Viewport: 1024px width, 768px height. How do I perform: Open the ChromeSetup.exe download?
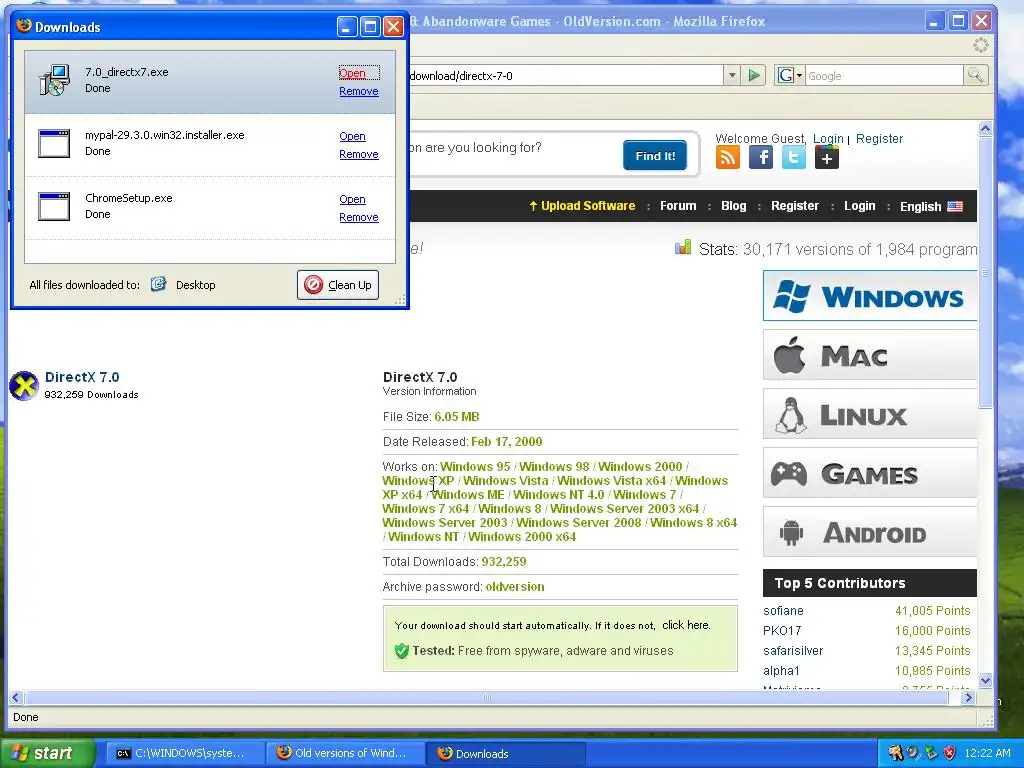click(352, 199)
